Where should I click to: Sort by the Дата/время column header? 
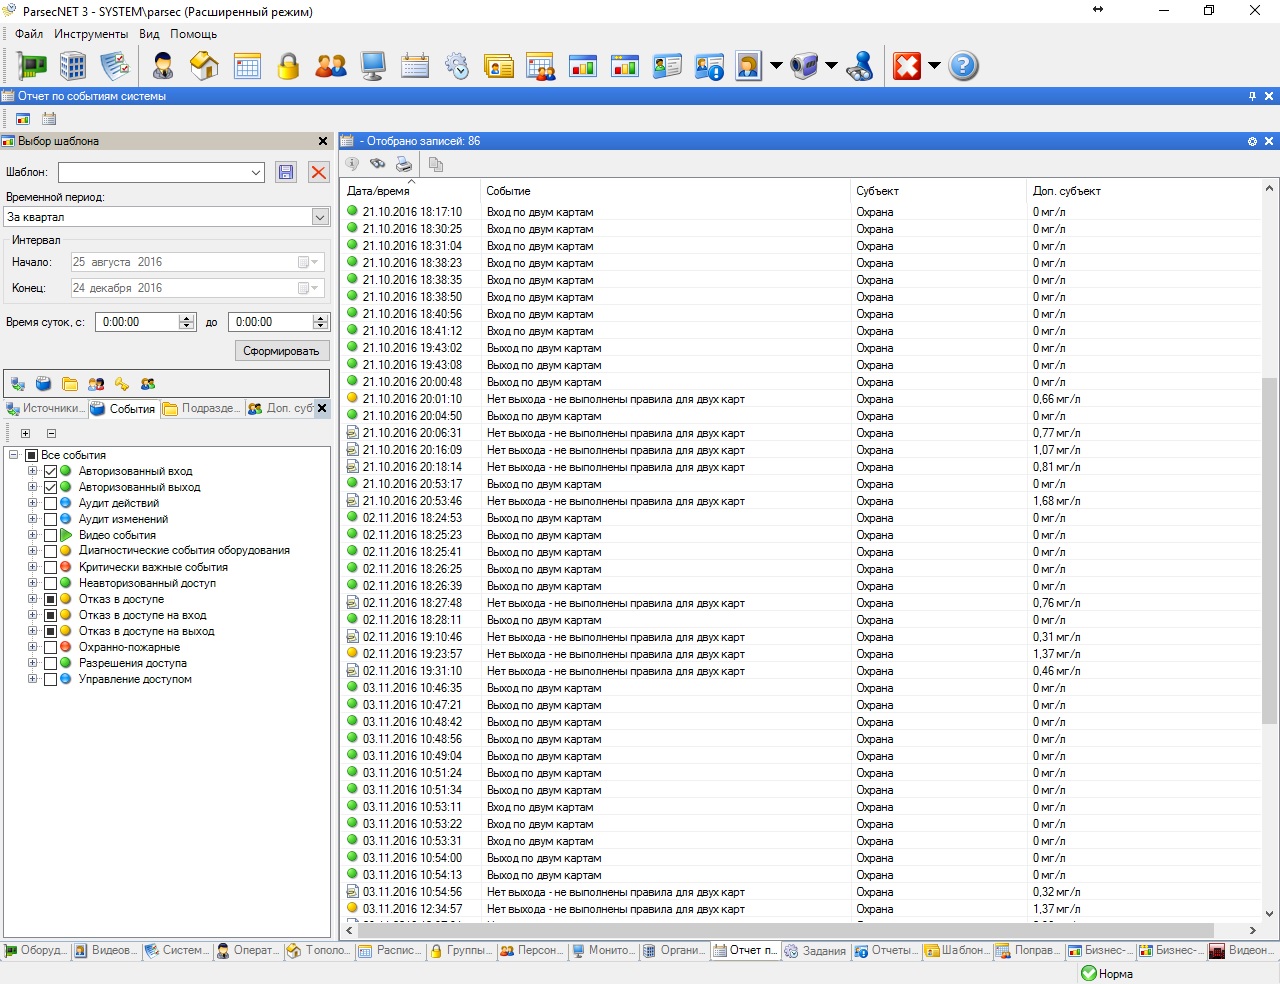(x=410, y=191)
